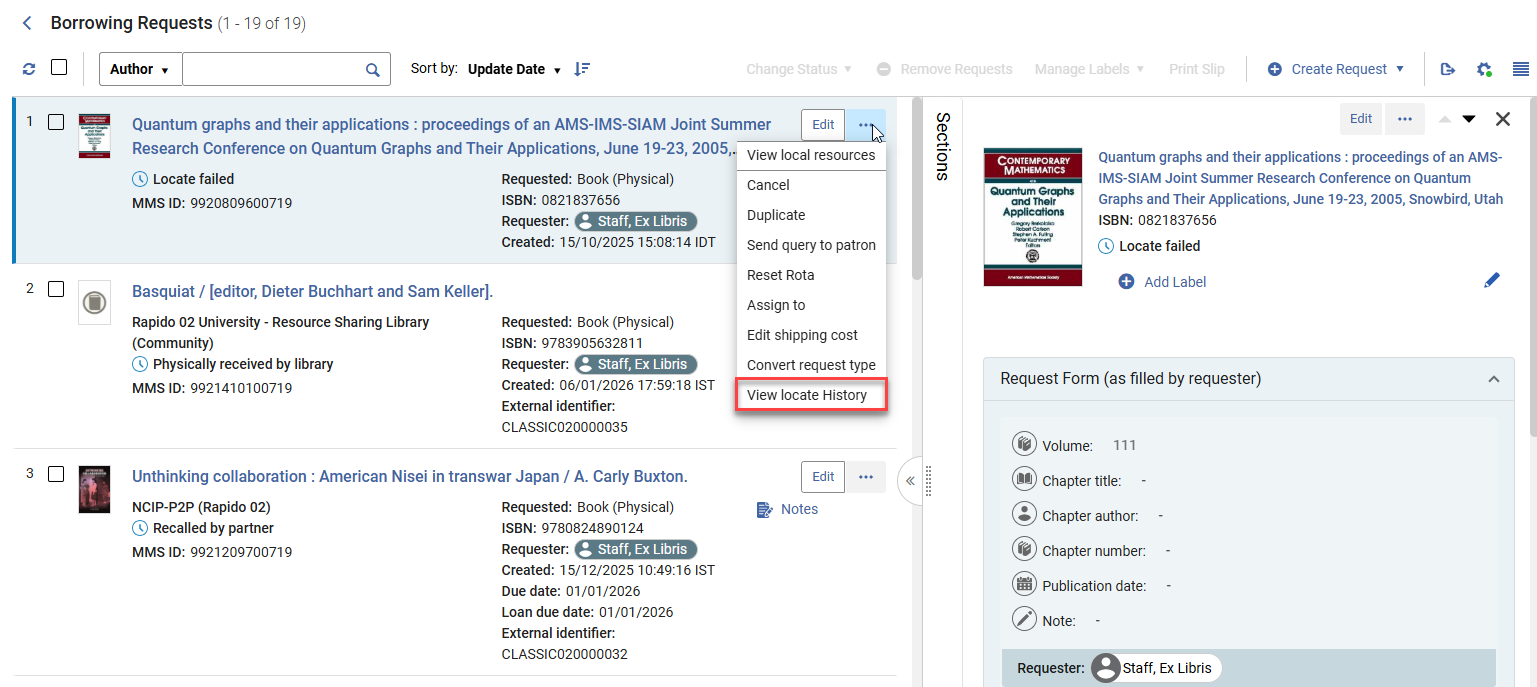This screenshot has width=1537, height=687.
Task: Choose View locate History menu entry
Action: 811,395
